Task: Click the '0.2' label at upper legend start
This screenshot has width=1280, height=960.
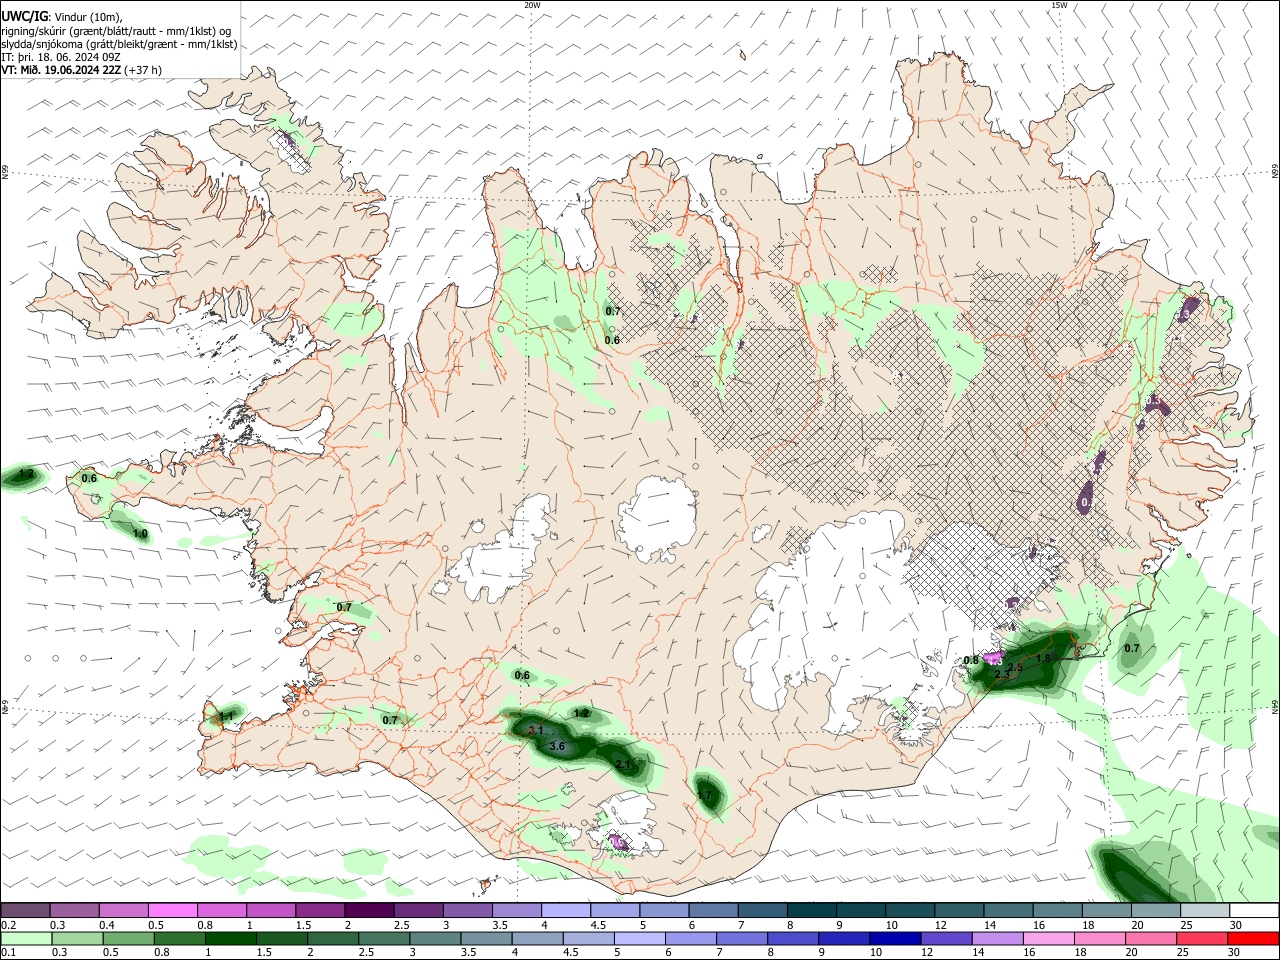Action: (x=8, y=925)
